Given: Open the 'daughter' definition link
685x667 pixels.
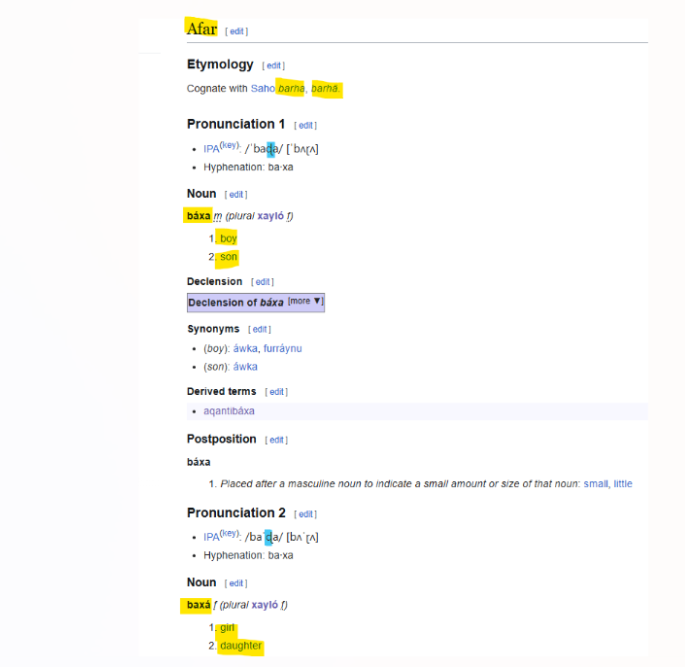Looking at the screenshot, I should 241,646.
